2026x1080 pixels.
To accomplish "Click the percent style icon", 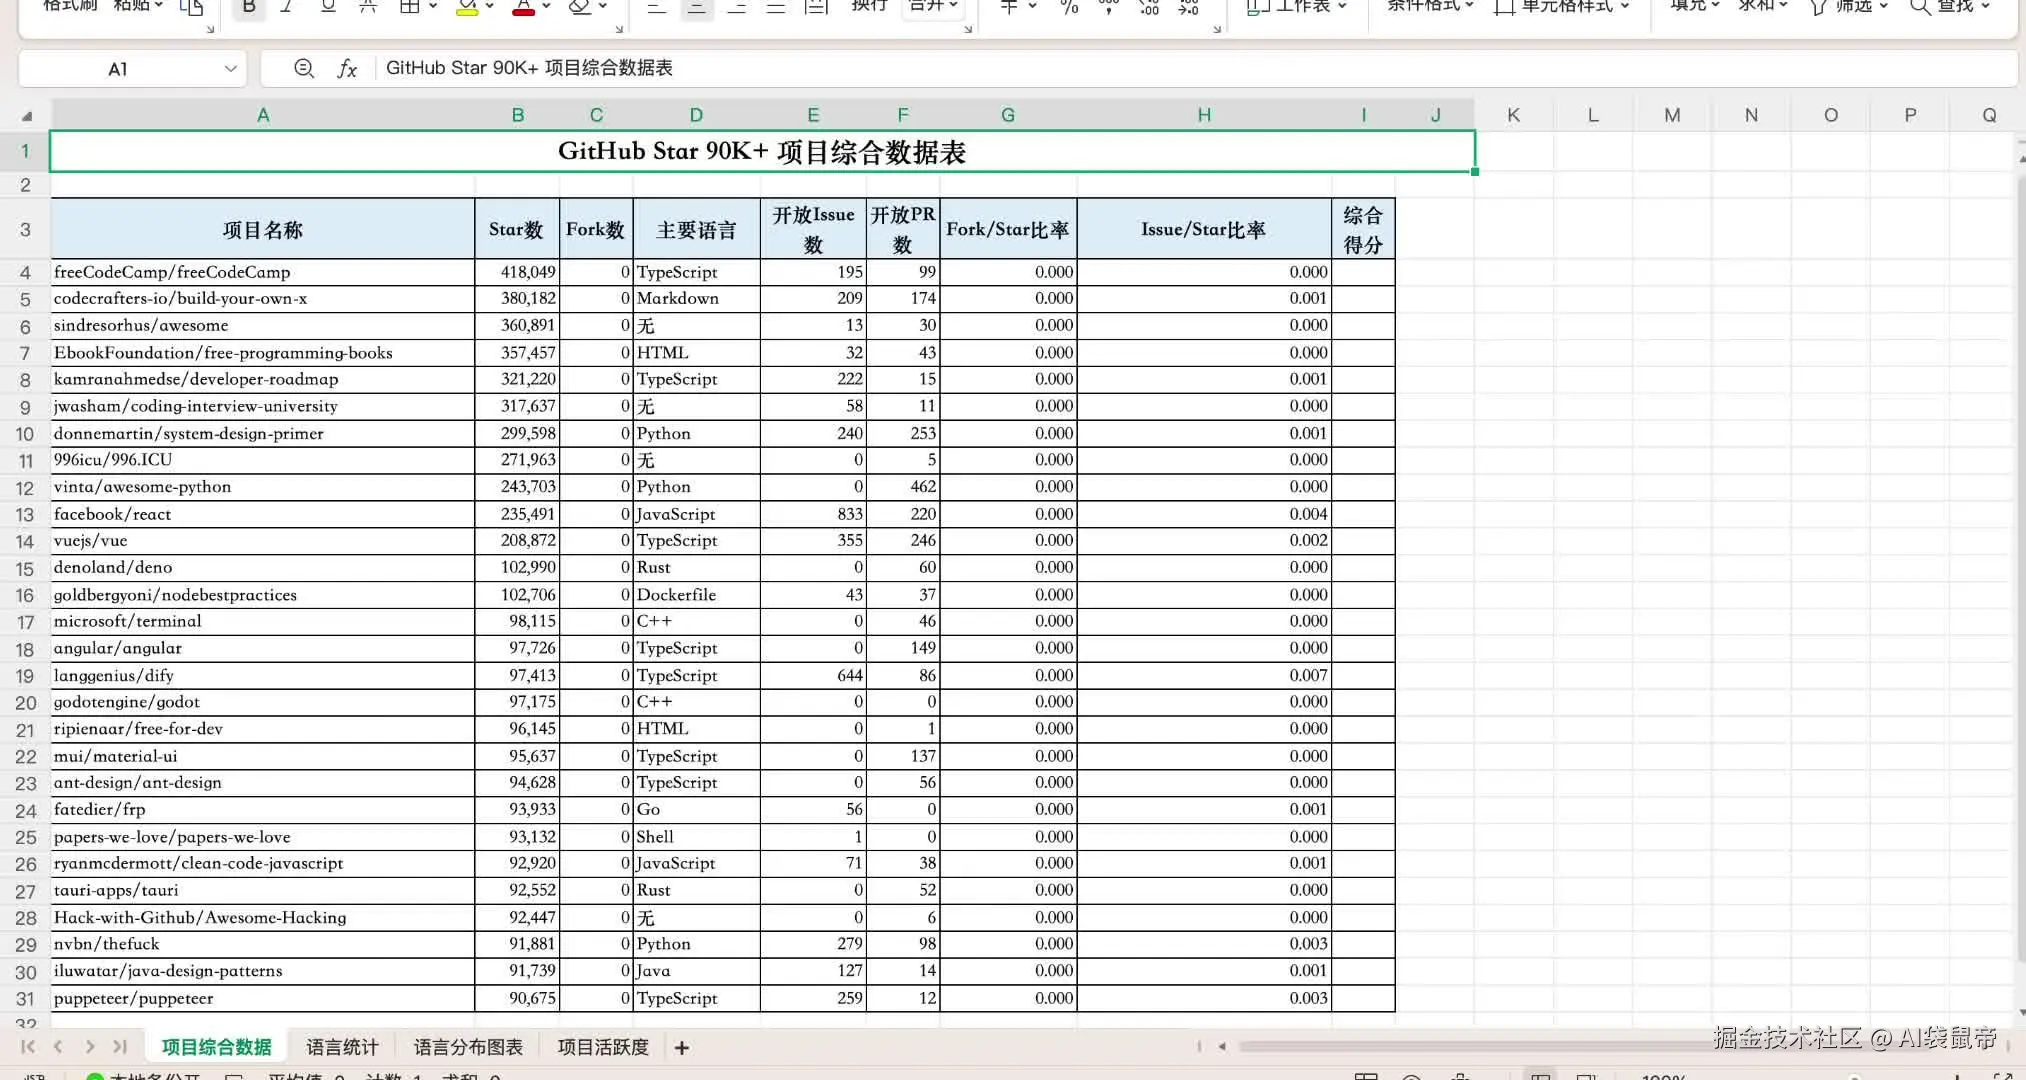I will (x=1069, y=8).
